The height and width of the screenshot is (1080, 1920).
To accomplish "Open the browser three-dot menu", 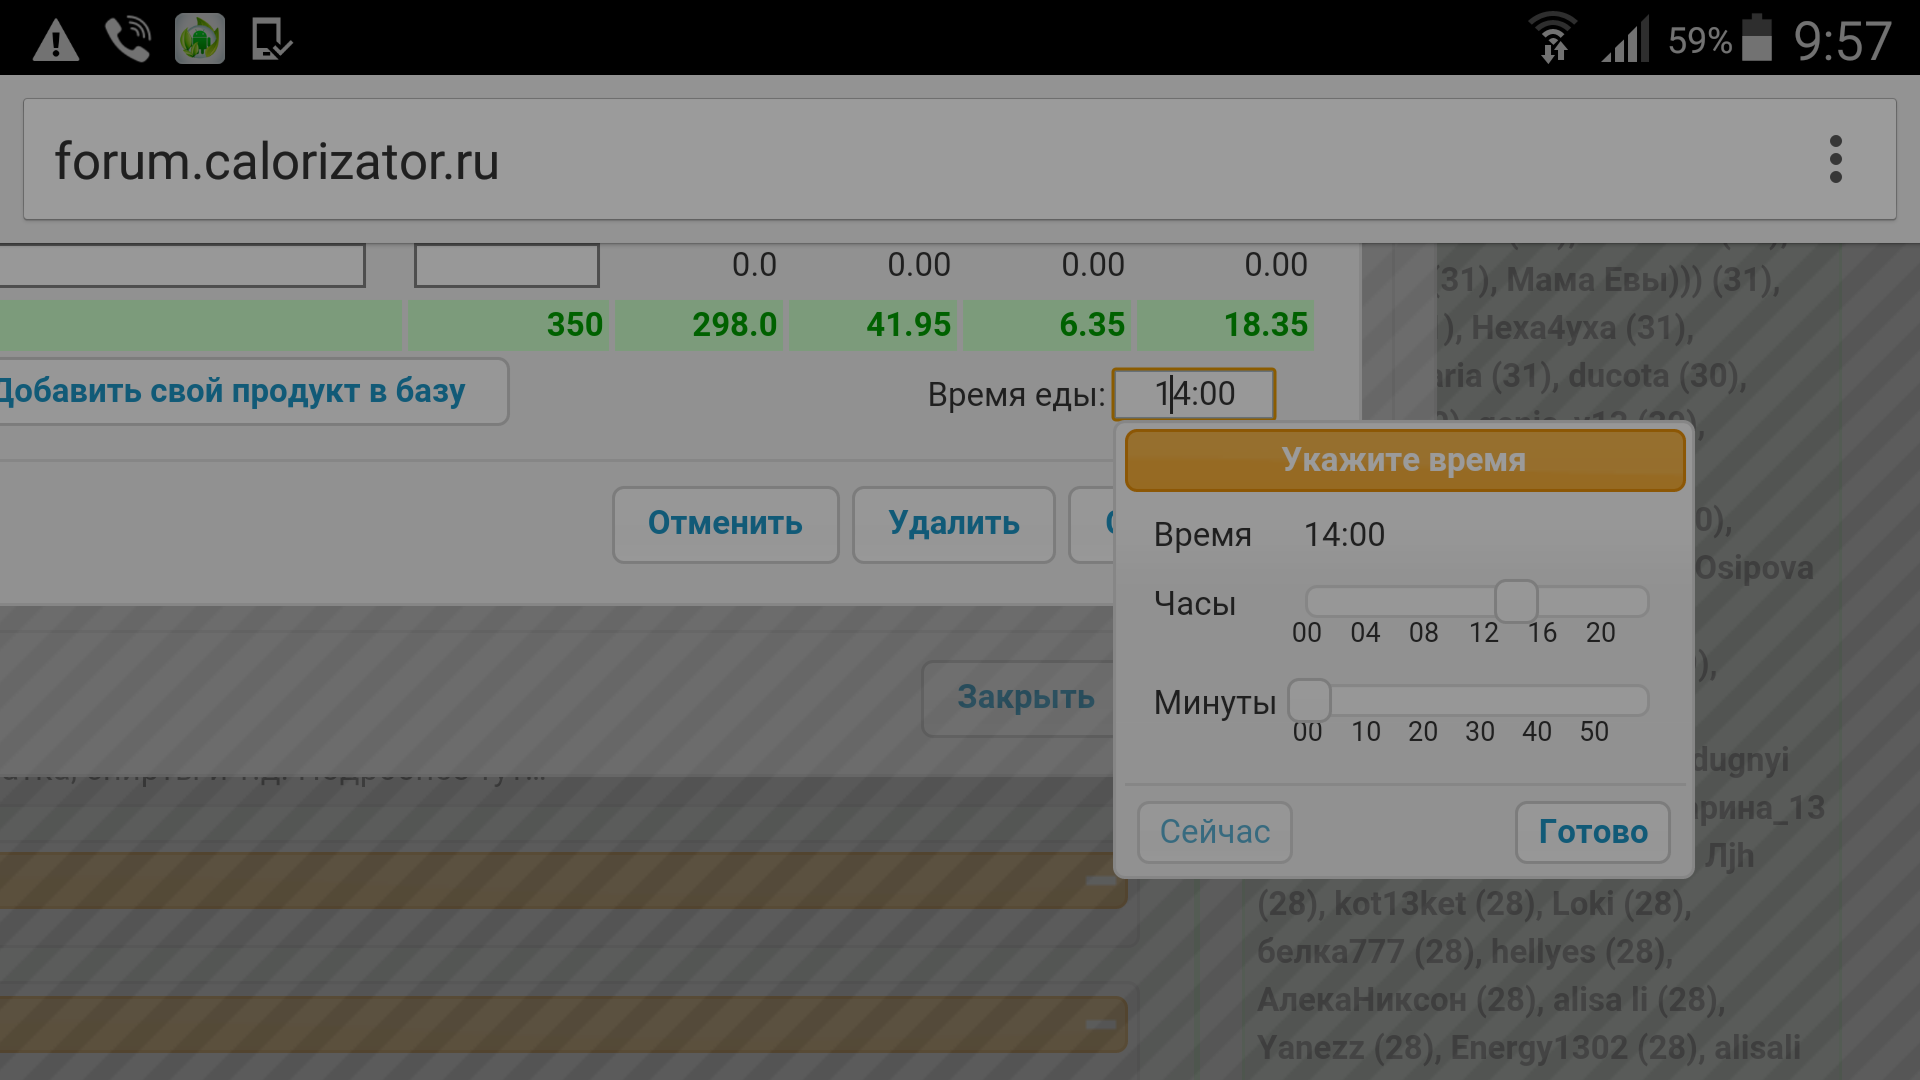I will click(1835, 160).
